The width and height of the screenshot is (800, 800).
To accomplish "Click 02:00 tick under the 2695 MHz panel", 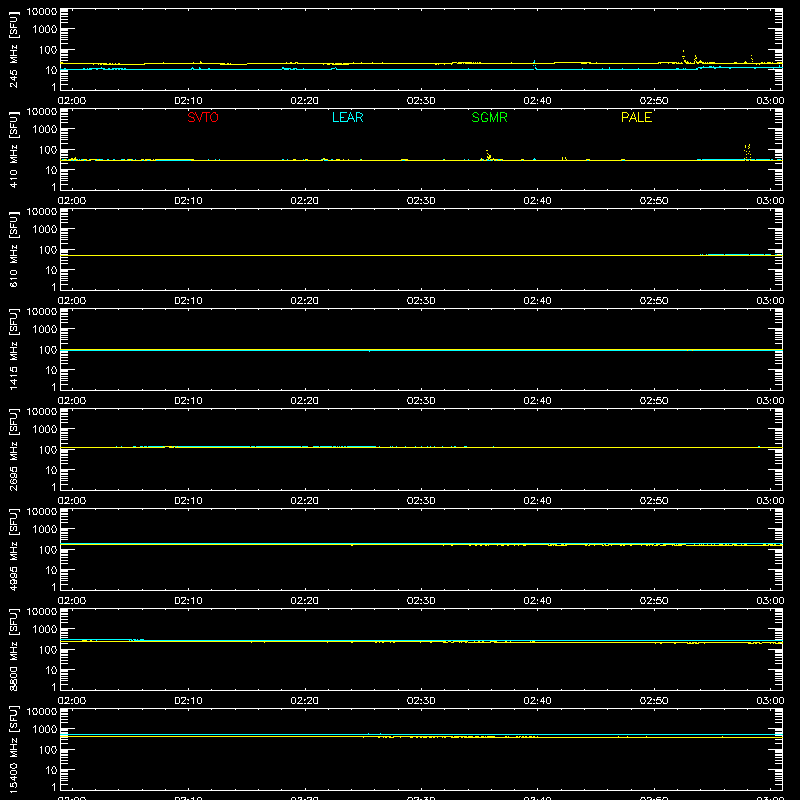I will tap(72, 501).
